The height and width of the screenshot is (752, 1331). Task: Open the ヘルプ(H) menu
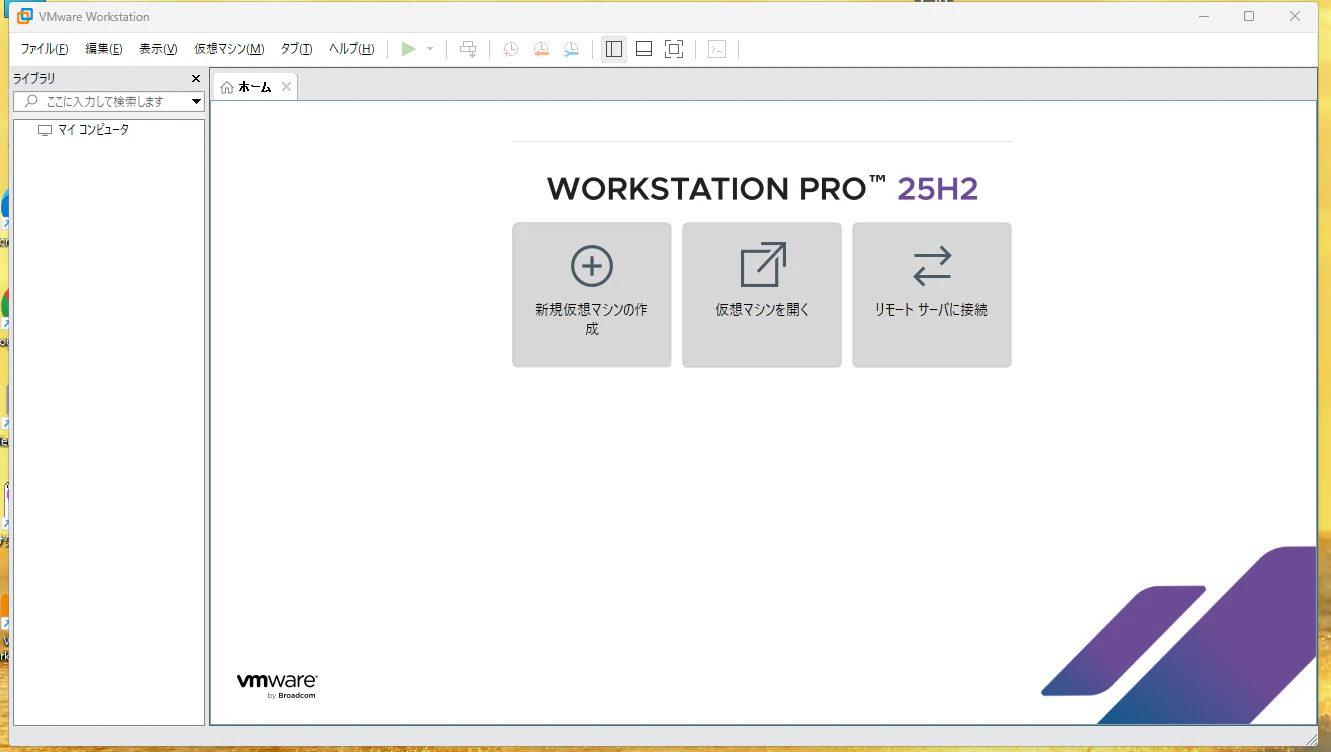tap(351, 49)
